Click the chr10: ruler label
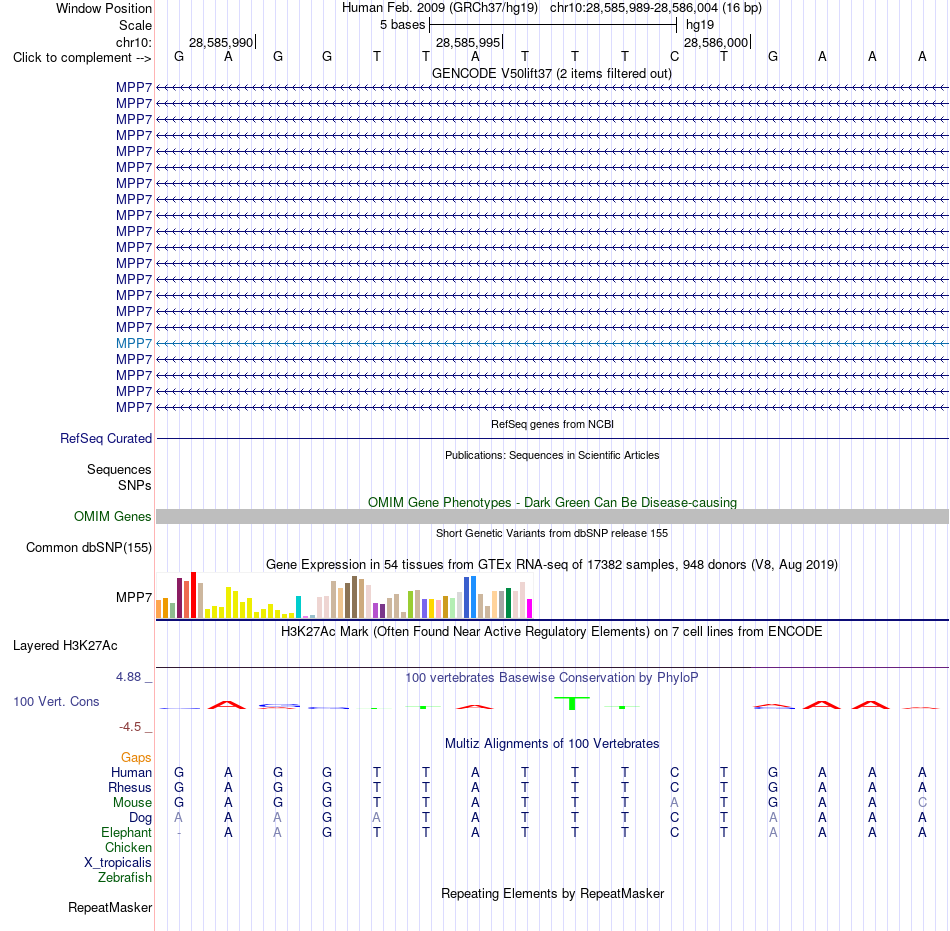Viewport: 950px width, 931px height. (x=134, y=42)
